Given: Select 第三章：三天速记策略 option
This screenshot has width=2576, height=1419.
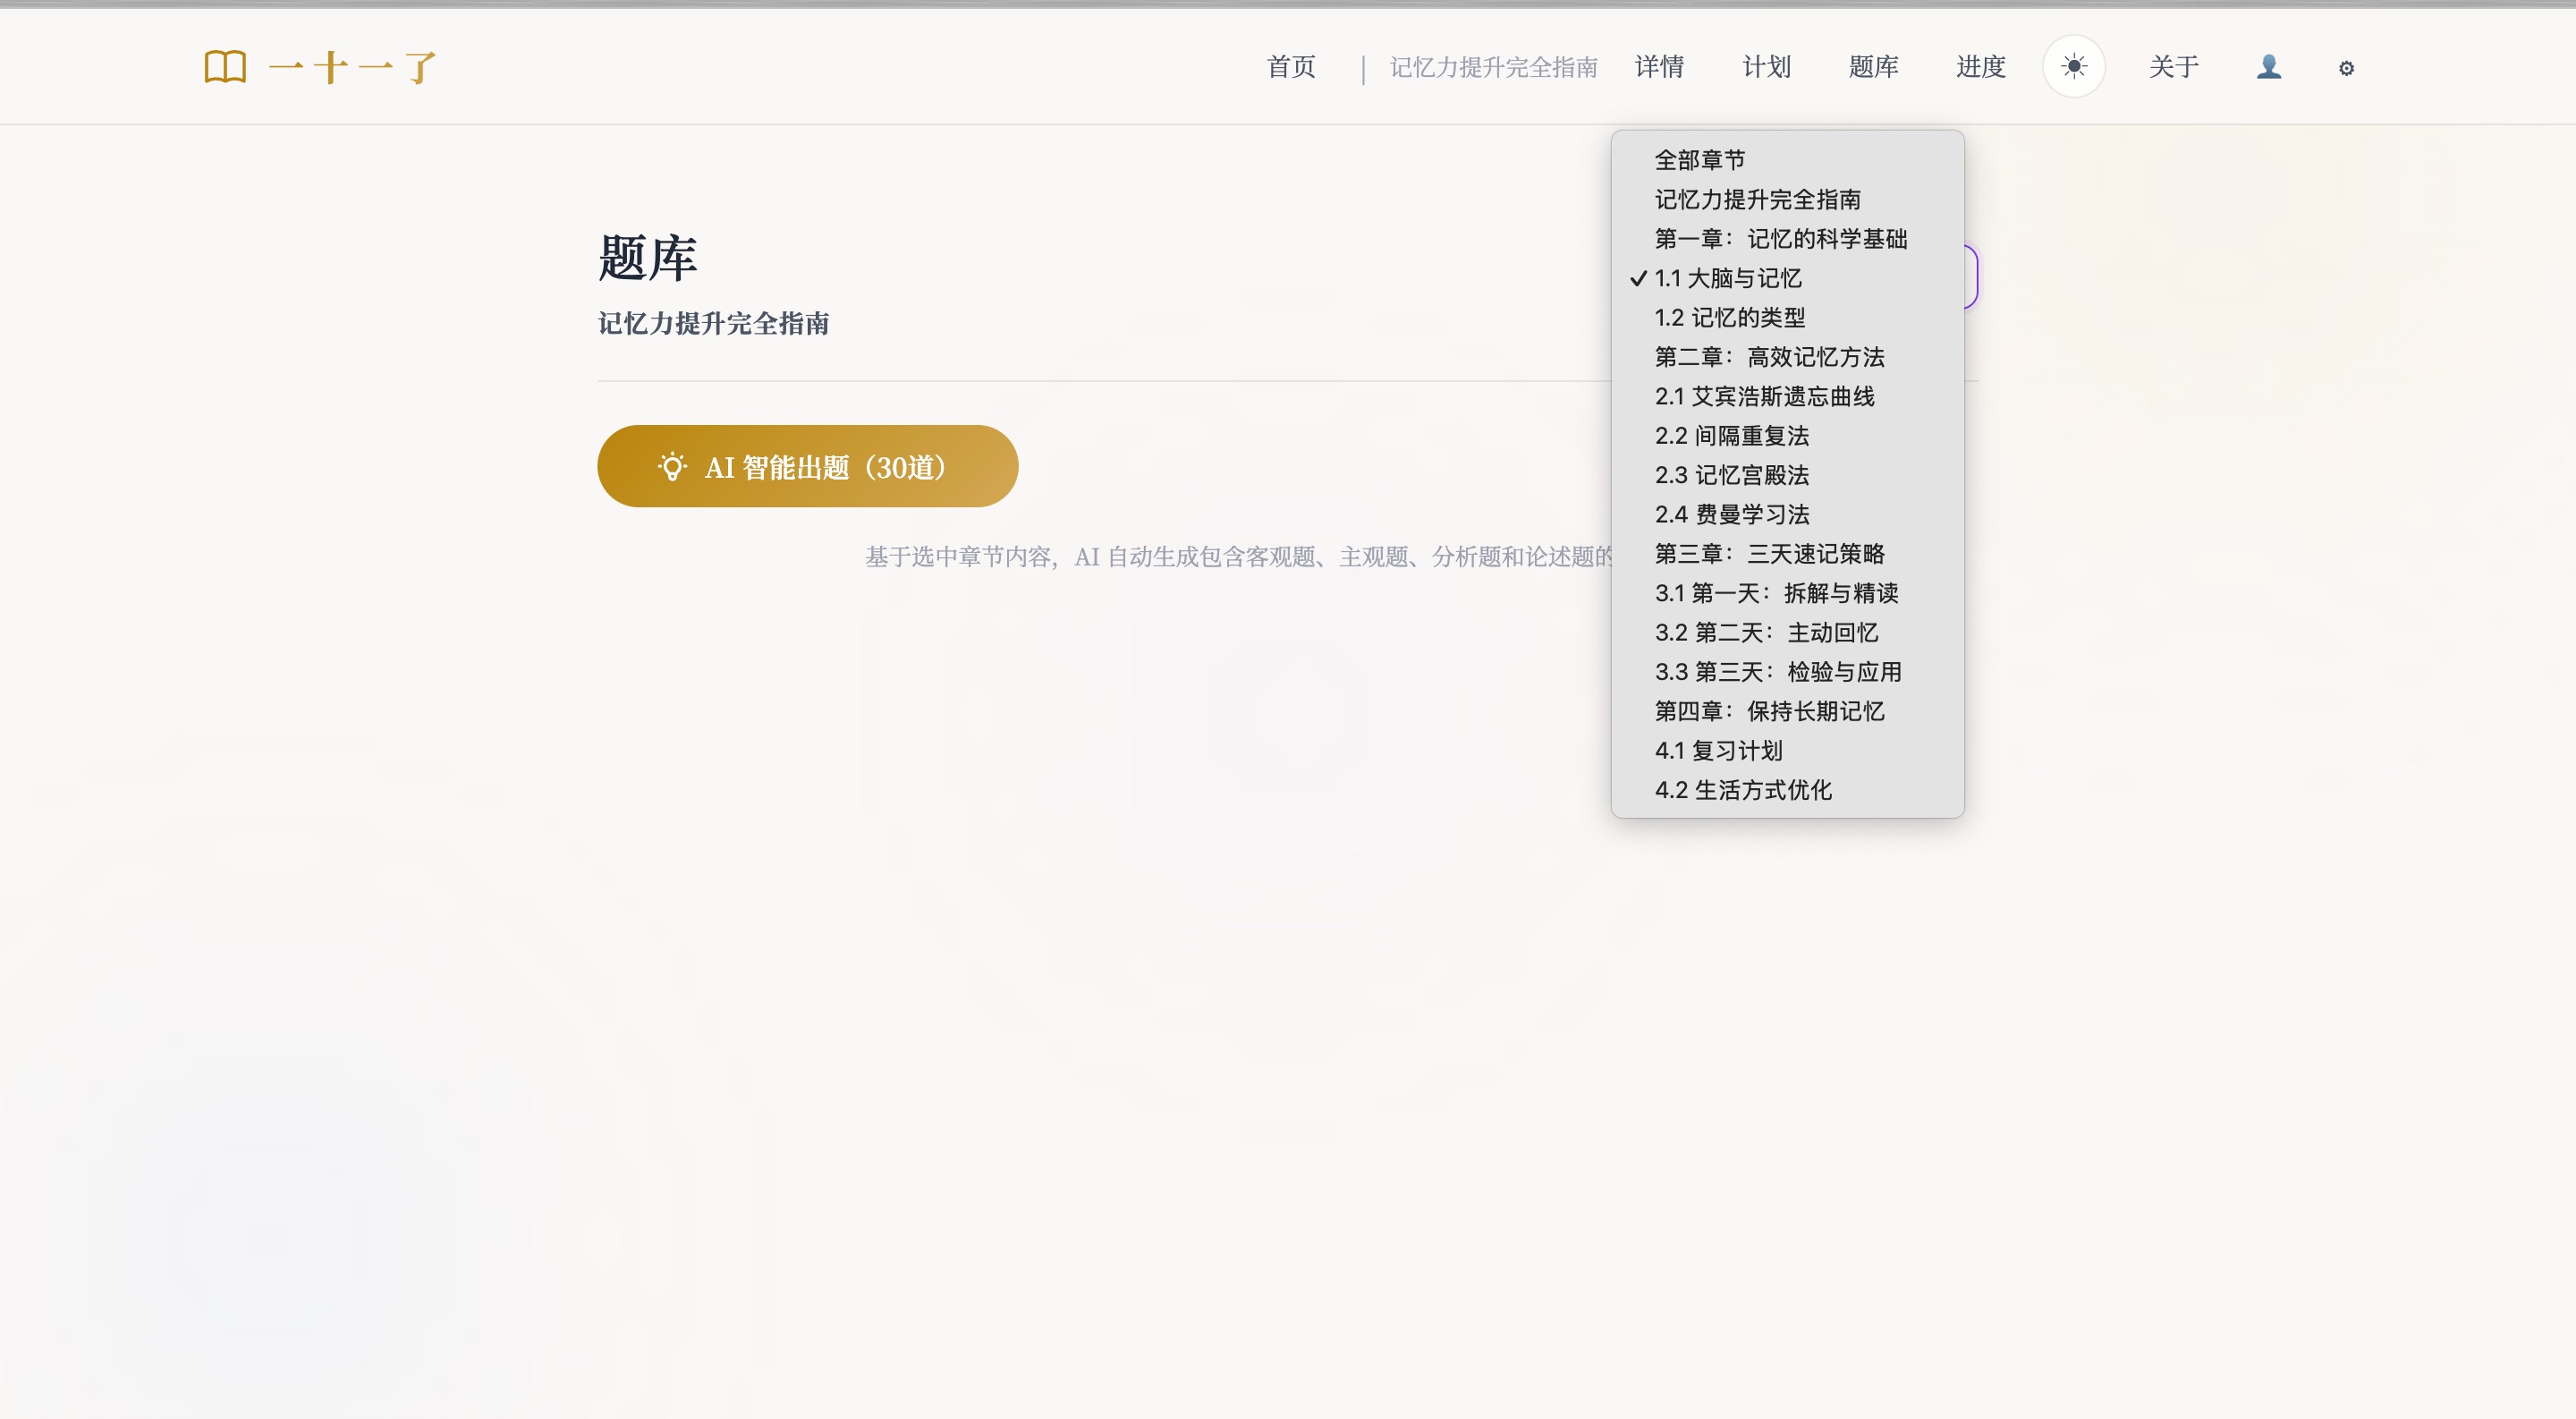Looking at the screenshot, I should click(x=1787, y=554).
